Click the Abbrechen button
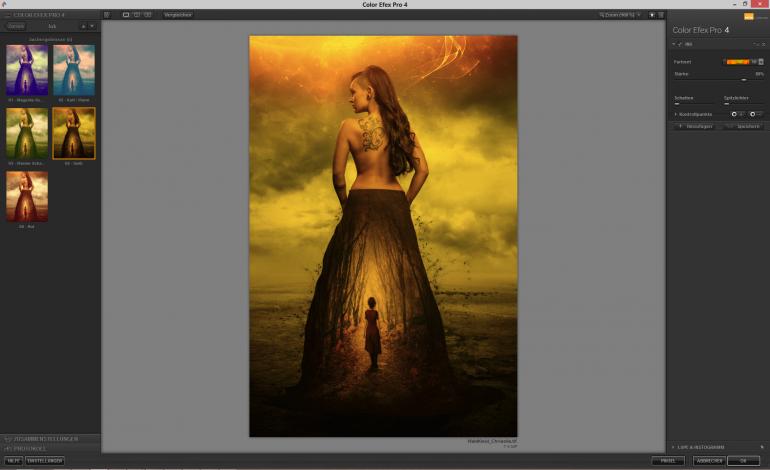Screen dimensions: 770x470 click(709, 461)
